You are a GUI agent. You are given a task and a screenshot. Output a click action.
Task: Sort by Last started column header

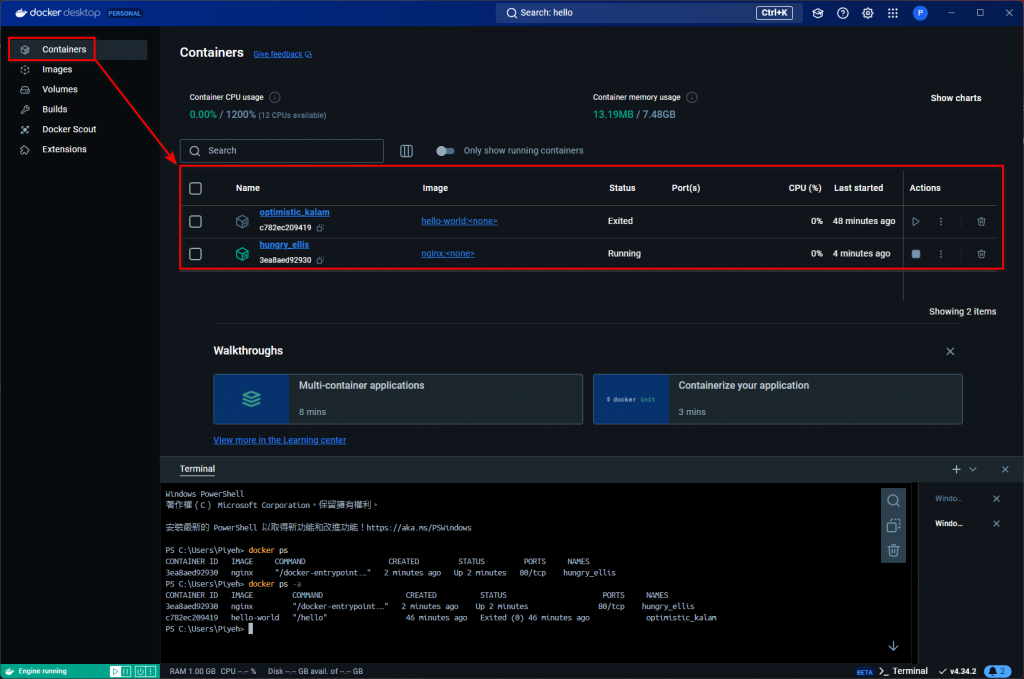click(x=858, y=188)
